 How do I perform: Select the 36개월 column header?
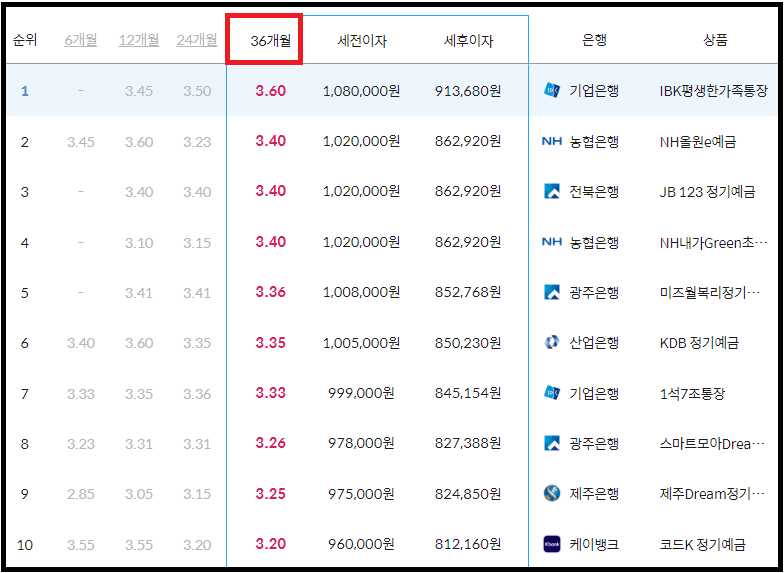(270, 40)
